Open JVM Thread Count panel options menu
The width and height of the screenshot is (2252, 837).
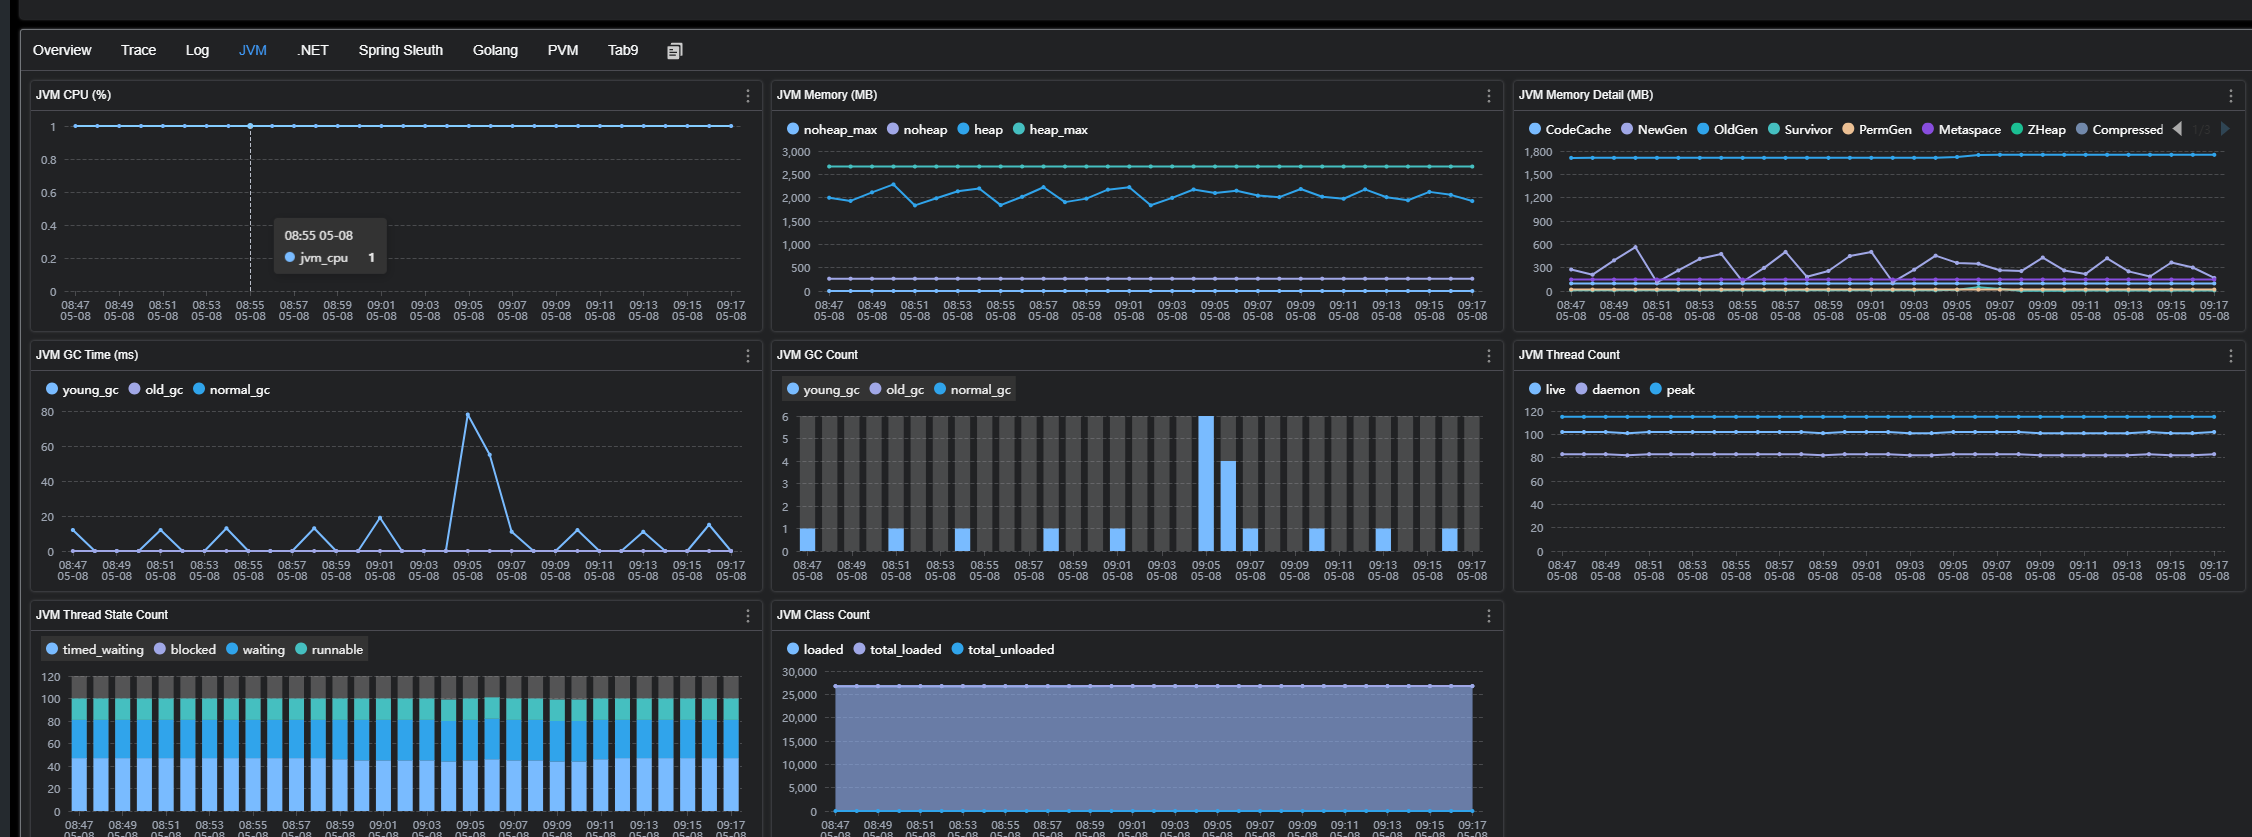[2231, 356]
